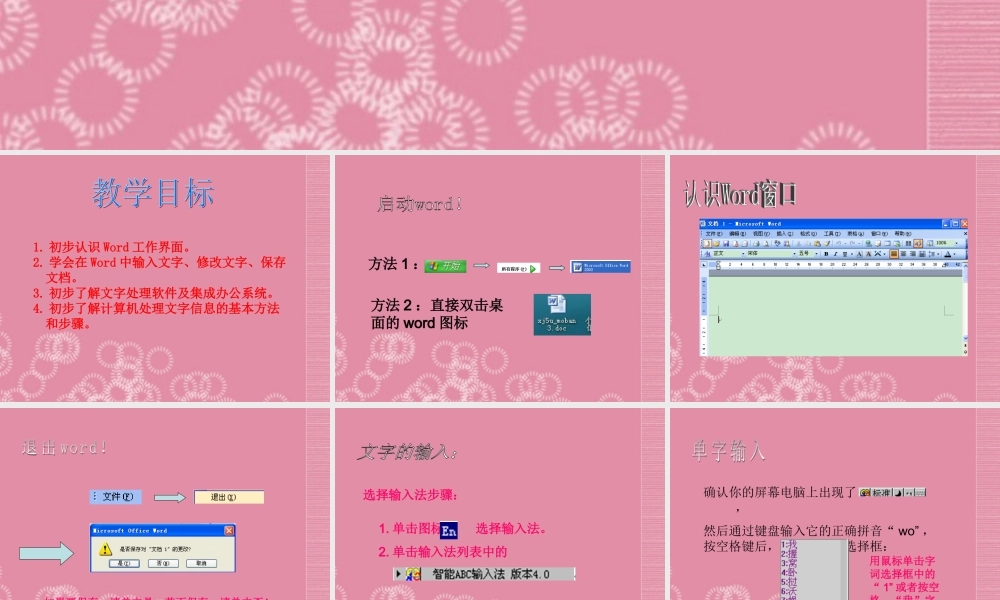Image resolution: width=1000 pixels, height=600 pixels.
Task: Select the 单字输入 slide
Action: 835,504
